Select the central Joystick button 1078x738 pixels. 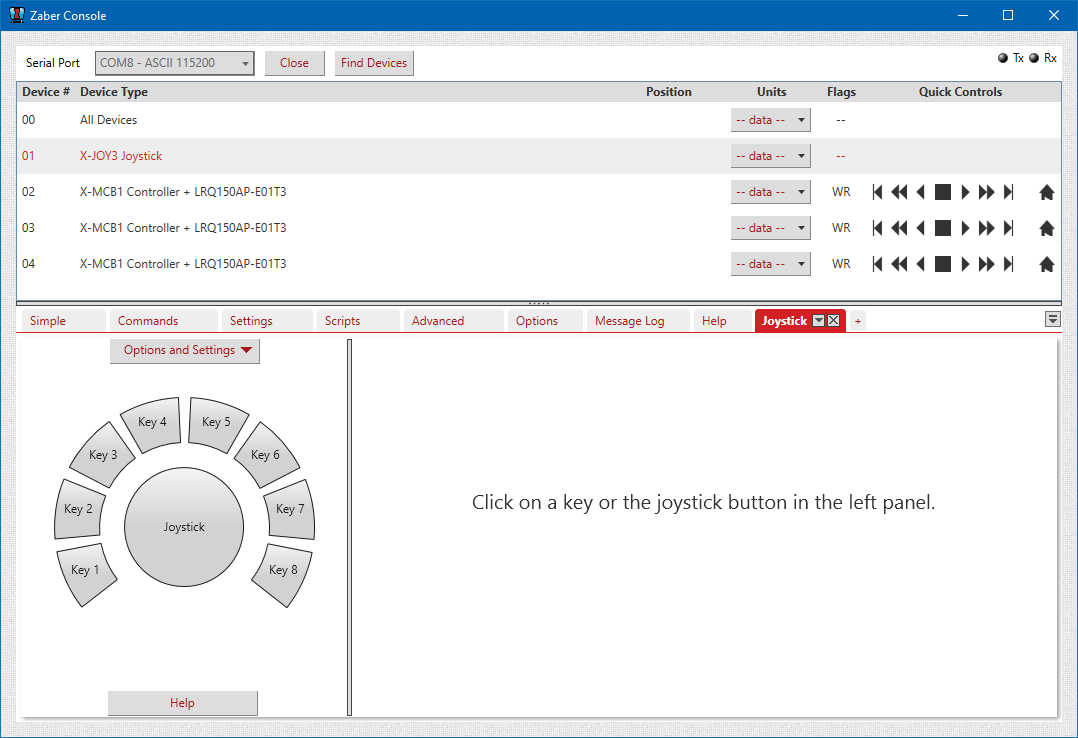(184, 527)
